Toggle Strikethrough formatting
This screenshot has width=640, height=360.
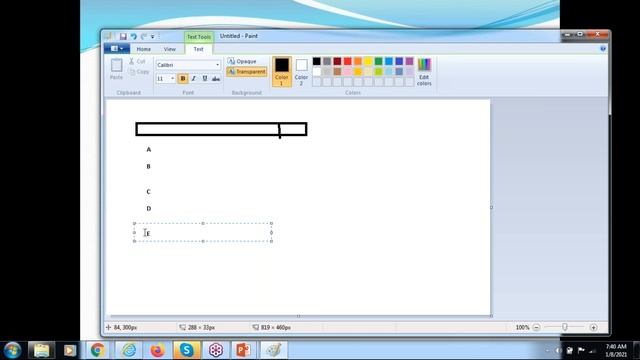[216, 78]
